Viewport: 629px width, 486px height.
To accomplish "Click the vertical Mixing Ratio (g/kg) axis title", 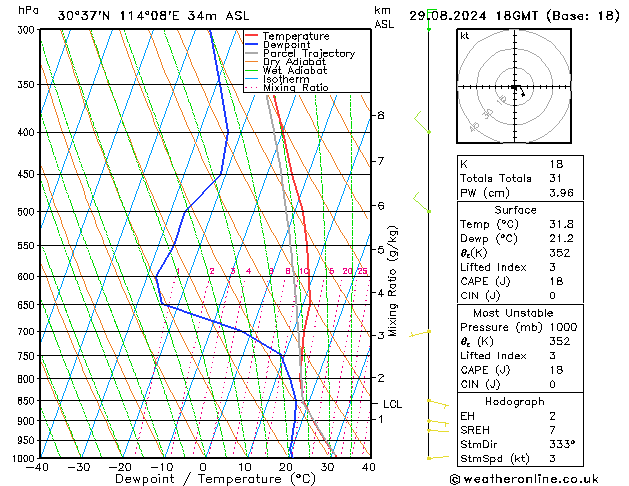I will (x=392, y=281).
